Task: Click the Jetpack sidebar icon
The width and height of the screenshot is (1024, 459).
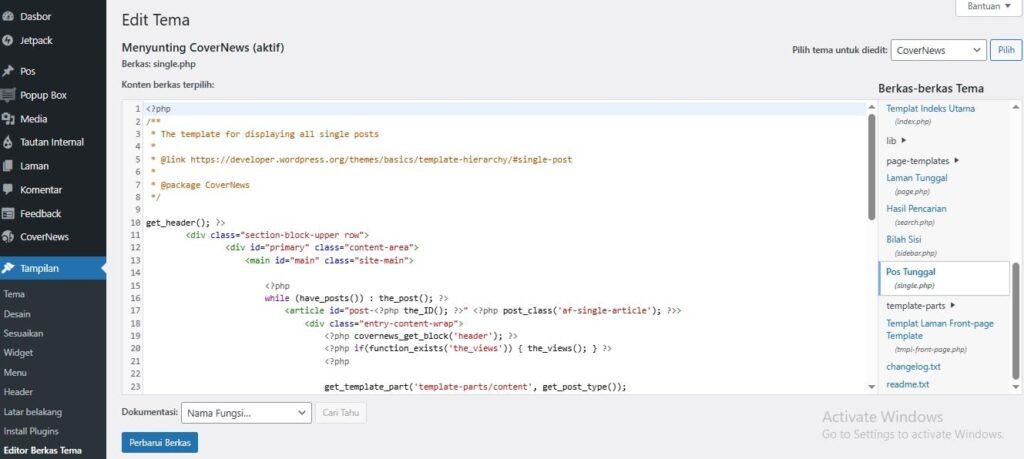Action: (8, 40)
